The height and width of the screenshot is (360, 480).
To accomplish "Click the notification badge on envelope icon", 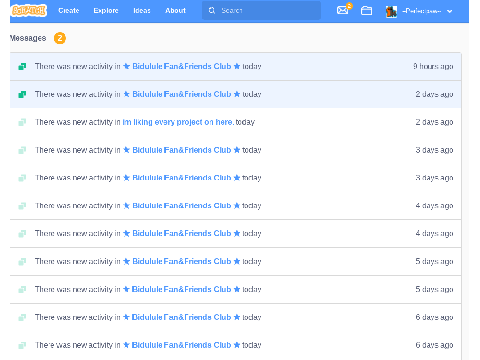I will [349, 5].
